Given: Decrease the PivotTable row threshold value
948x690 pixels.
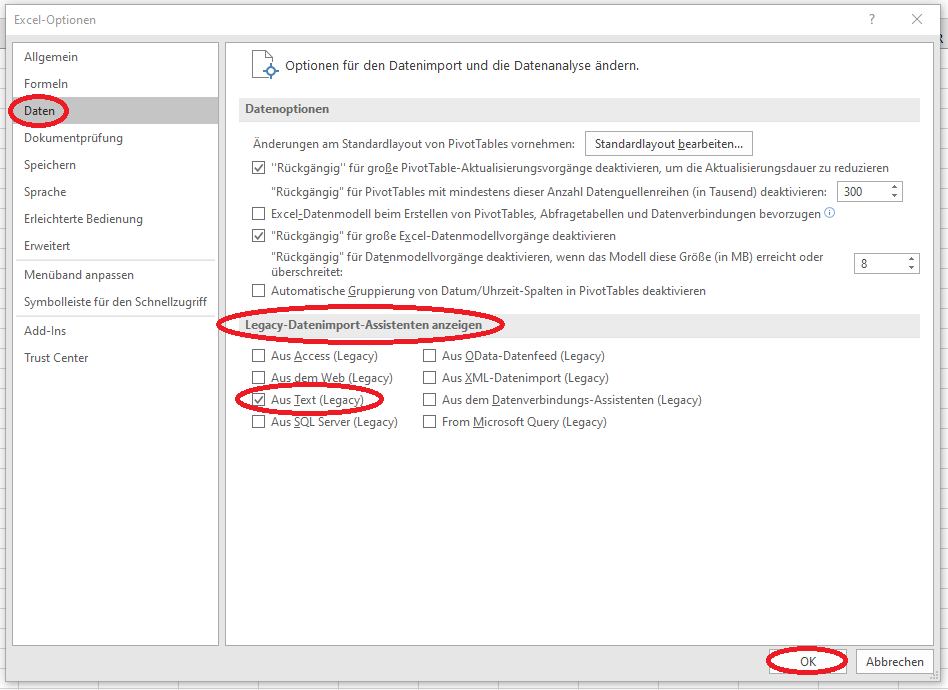Looking at the screenshot, I should pyautogui.click(x=895, y=197).
